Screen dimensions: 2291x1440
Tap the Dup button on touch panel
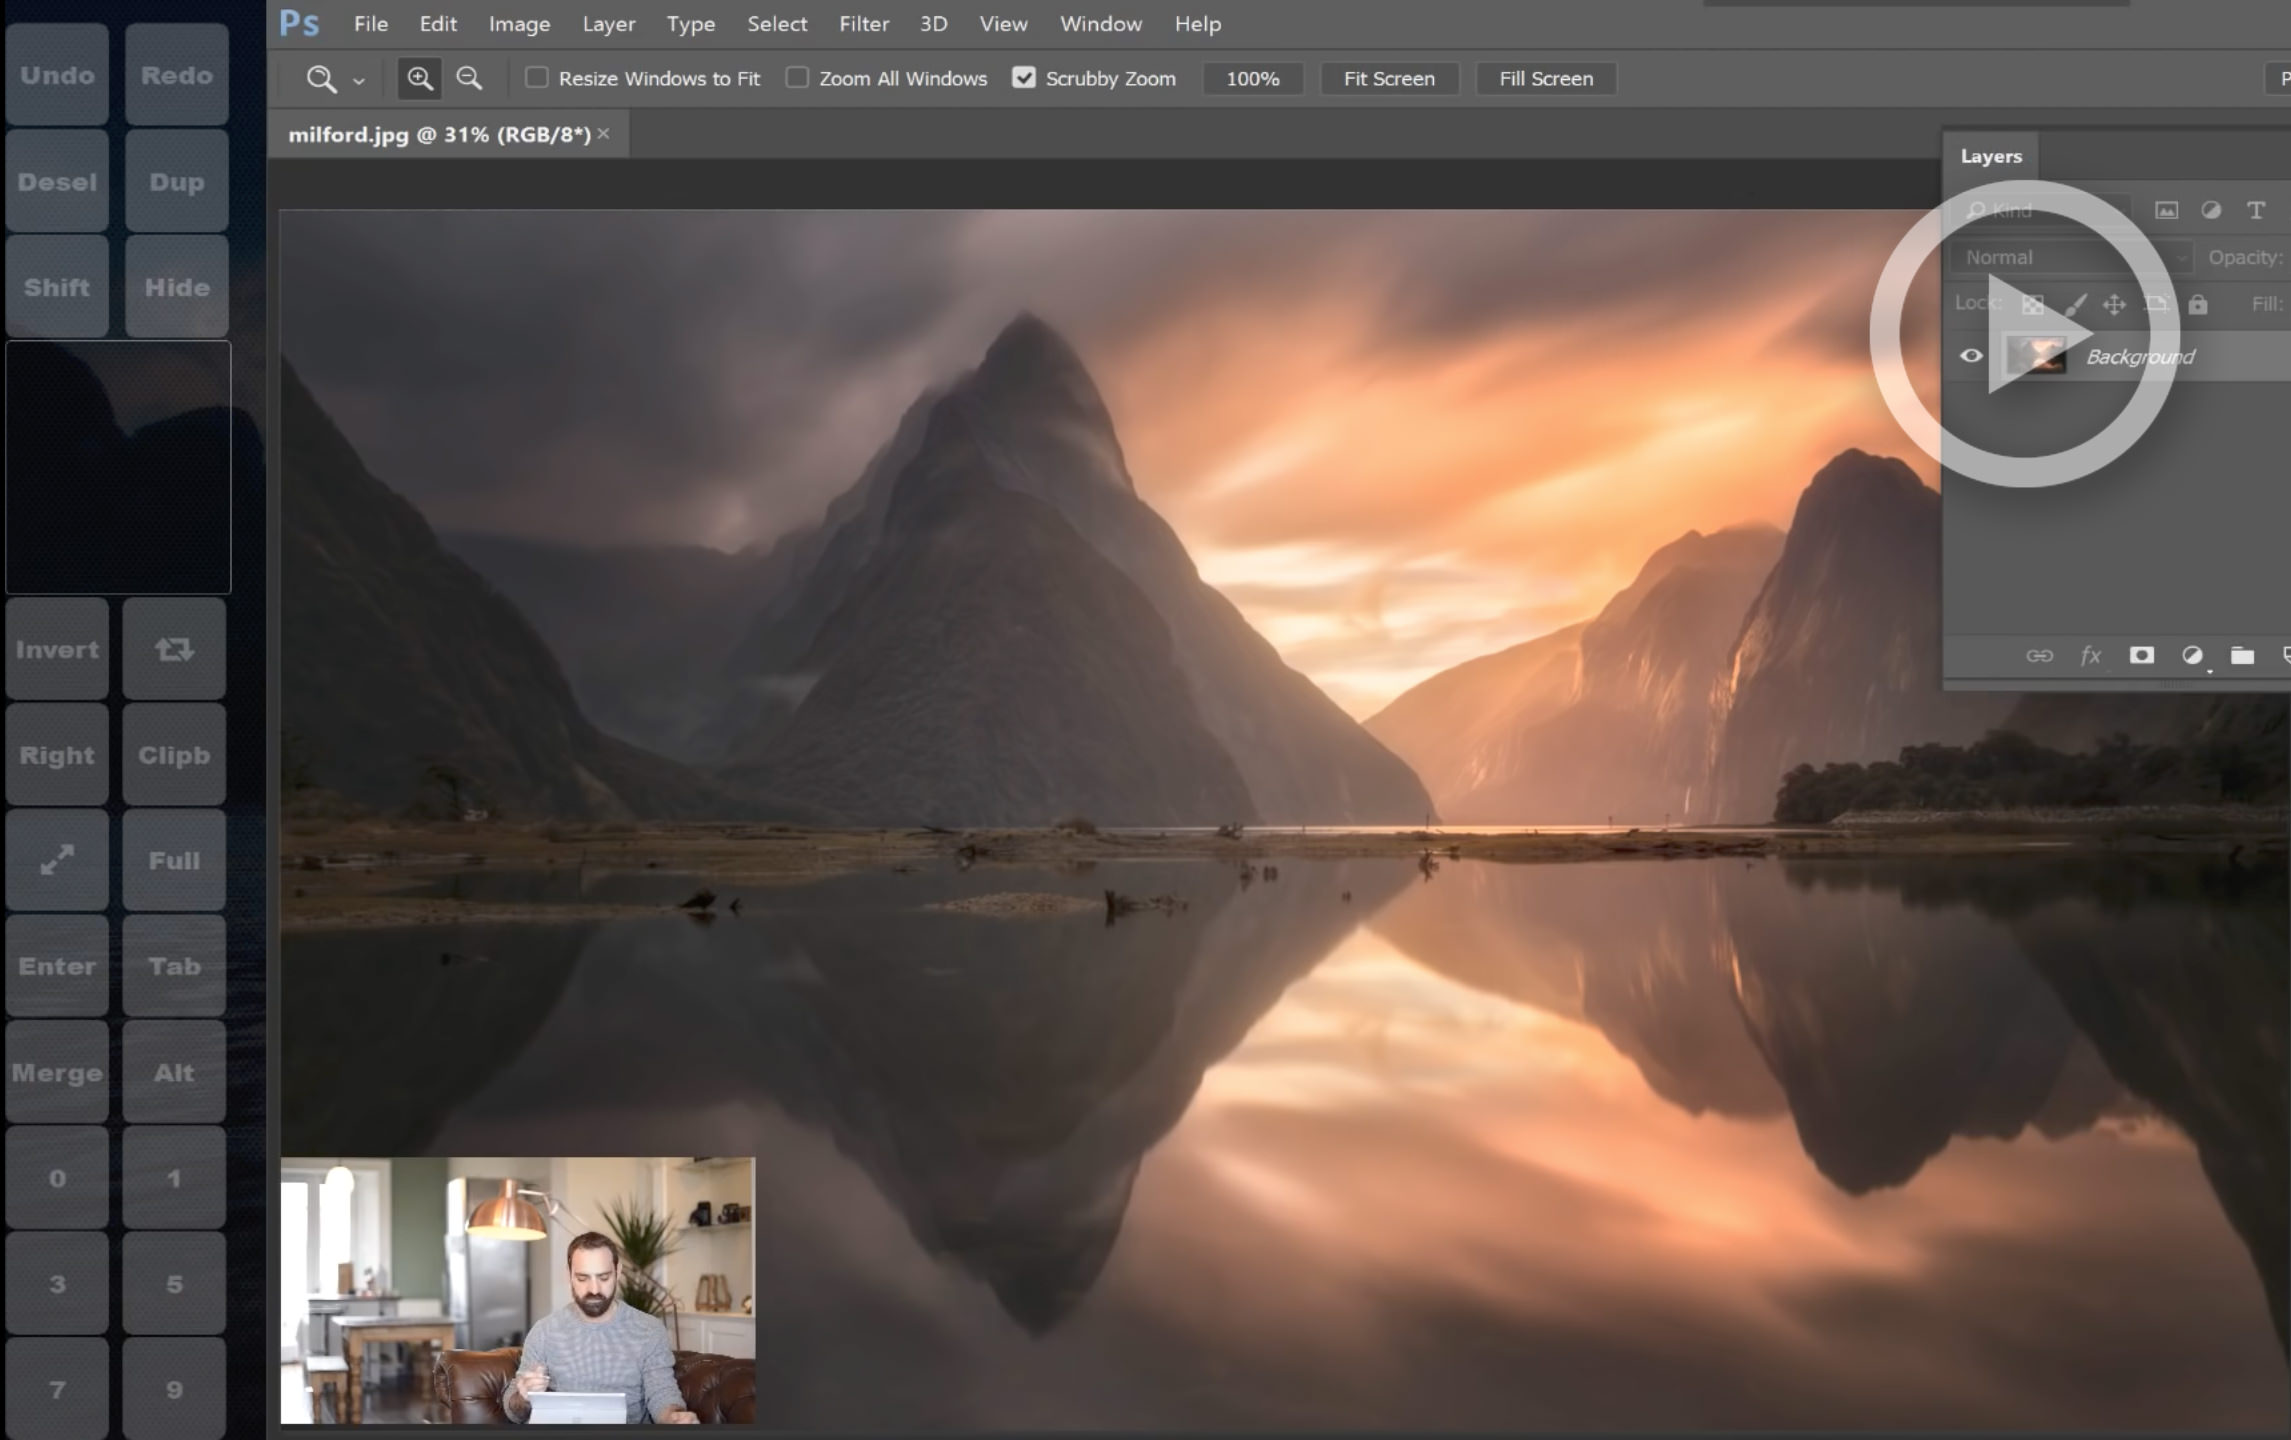(177, 181)
